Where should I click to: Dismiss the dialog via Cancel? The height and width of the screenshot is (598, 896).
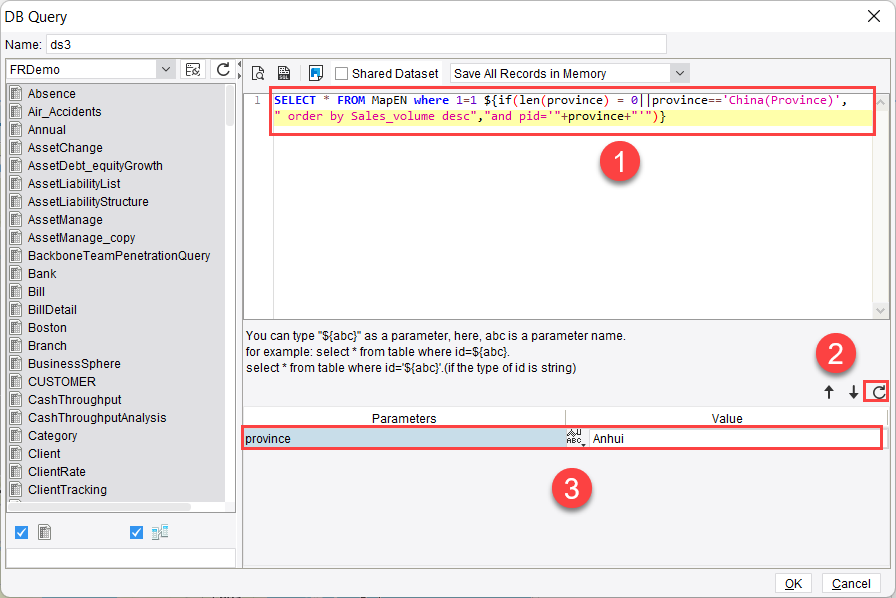[851, 583]
